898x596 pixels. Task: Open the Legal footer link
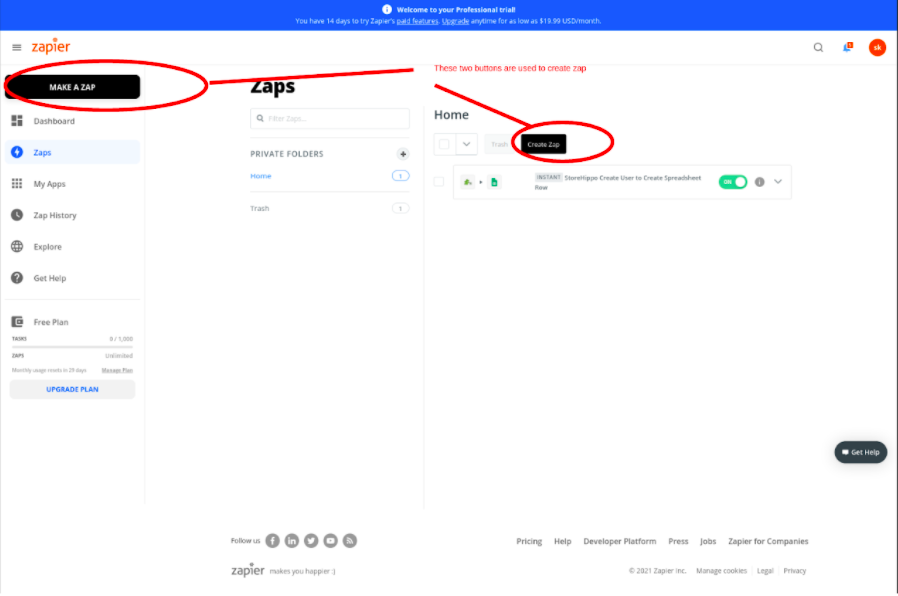[x=765, y=571]
